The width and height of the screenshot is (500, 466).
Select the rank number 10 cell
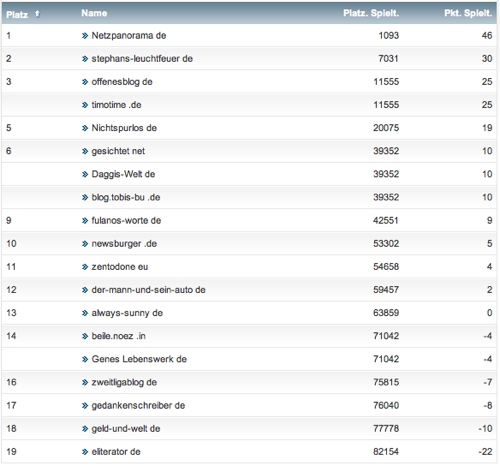click(x=11, y=244)
